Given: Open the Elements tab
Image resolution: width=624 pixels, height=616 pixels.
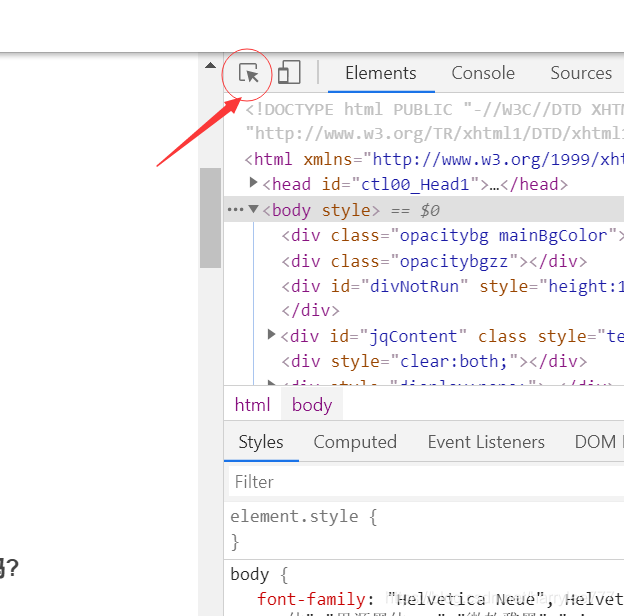Looking at the screenshot, I should coord(381,73).
